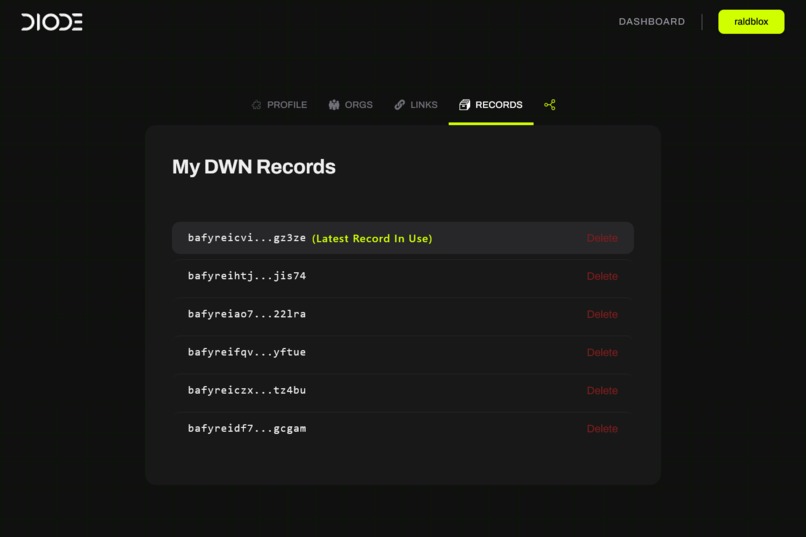Switch to the ORGS tab
The height and width of the screenshot is (537, 806).
point(351,105)
